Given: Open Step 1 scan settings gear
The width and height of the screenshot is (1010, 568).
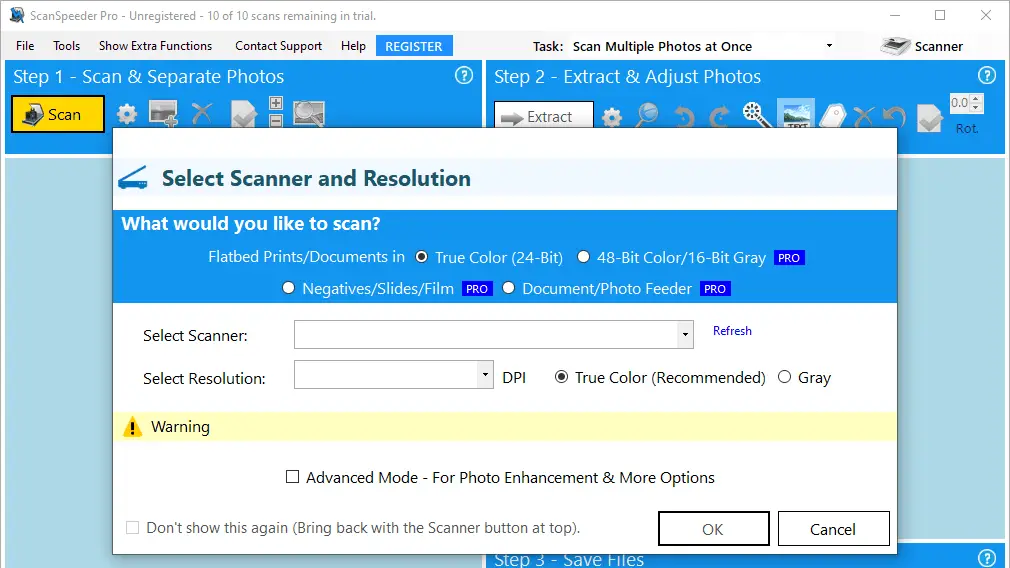Looking at the screenshot, I should pos(127,115).
